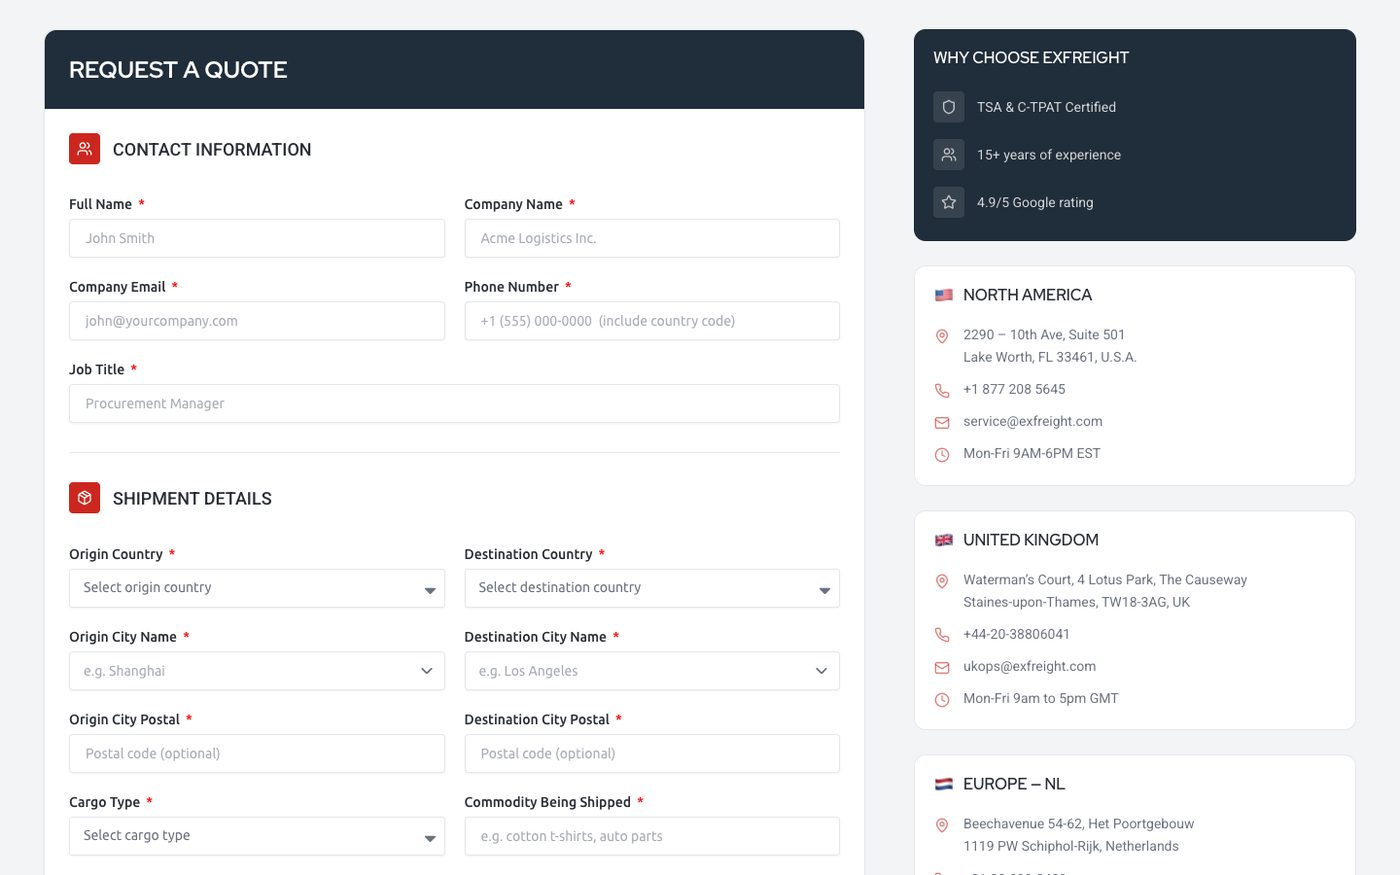1400x875 pixels.
Task: Click the REQUEST A QUOTE heading
Action: tap(178, 70)
